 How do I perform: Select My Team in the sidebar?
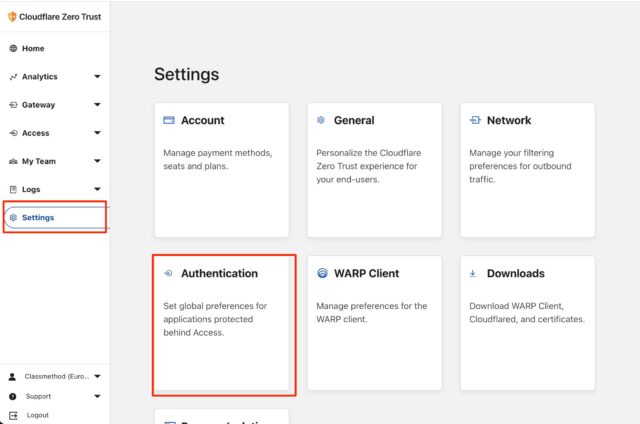[x=39, y=161]
